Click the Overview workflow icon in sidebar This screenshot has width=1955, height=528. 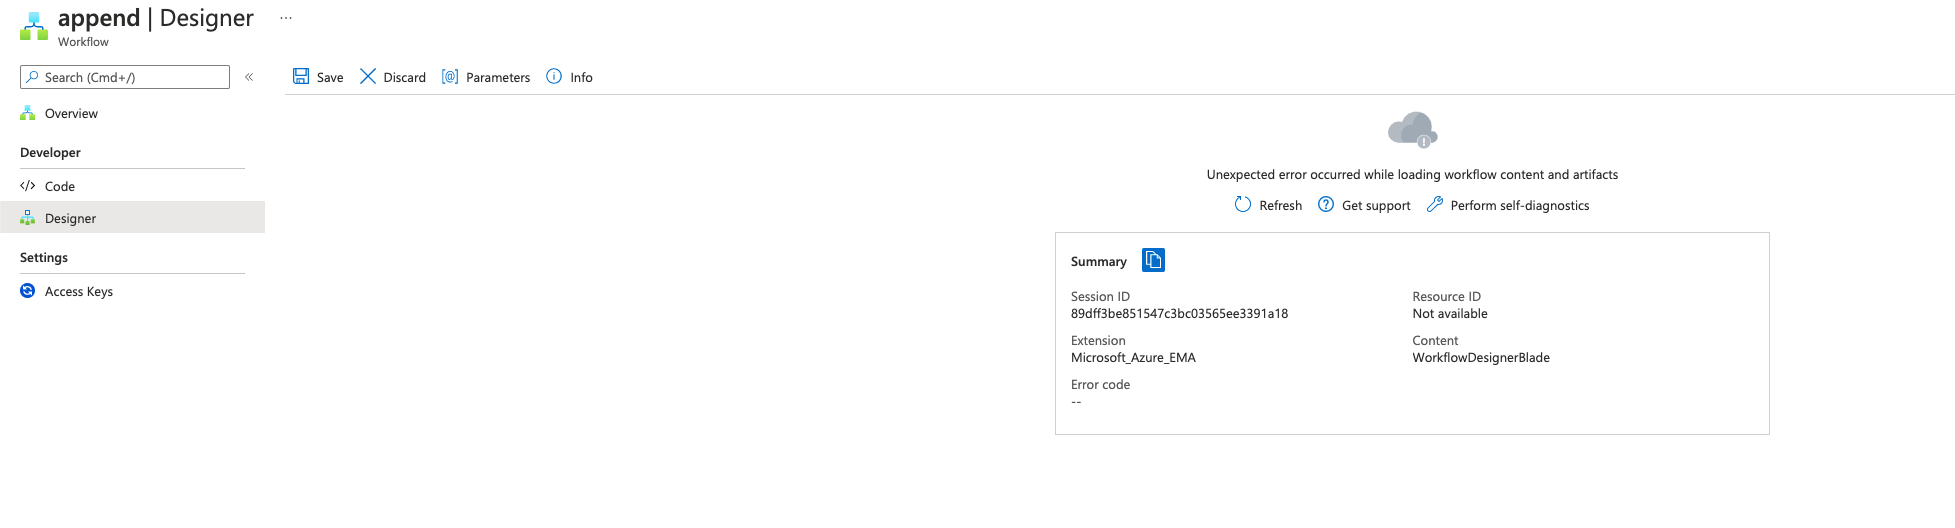tap(28, 113)
